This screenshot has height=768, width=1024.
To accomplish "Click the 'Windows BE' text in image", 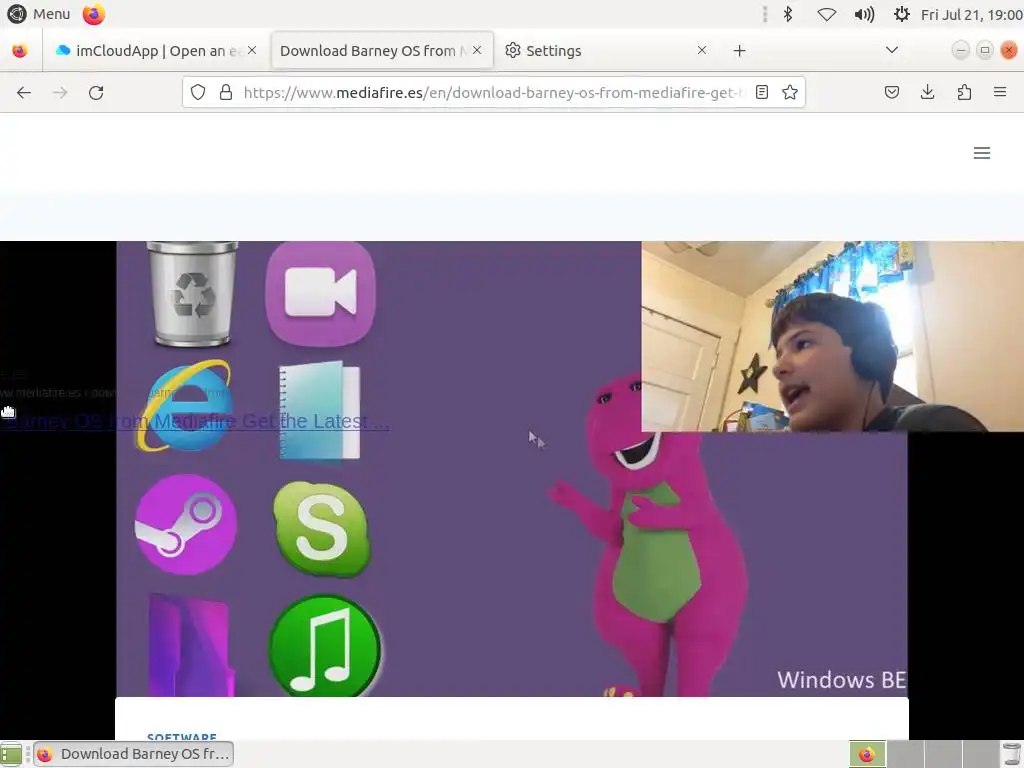I will pos(841,680).
